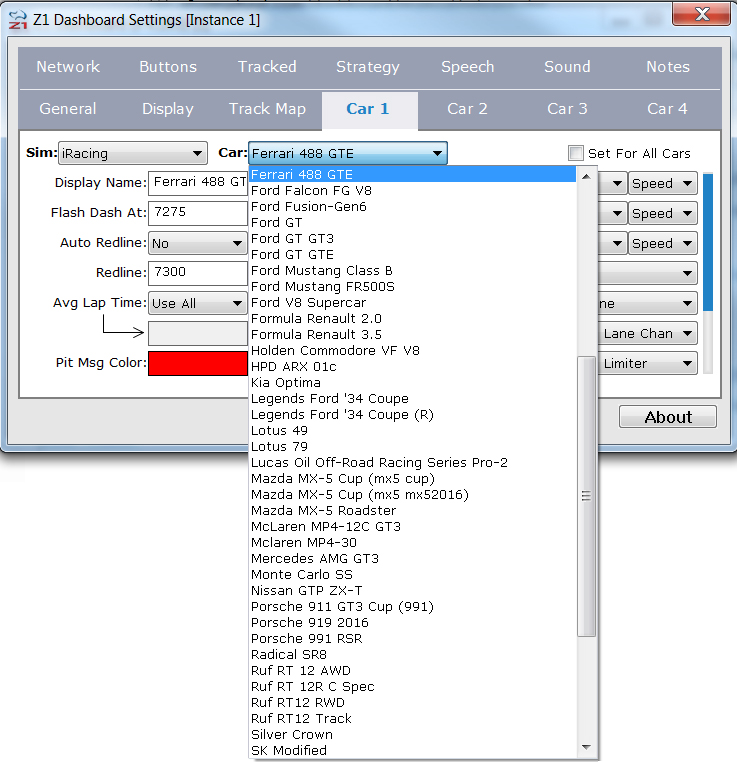The width and height of the screenshot is (737, 762).
Task: Click the About button
Action: [668, 417]
